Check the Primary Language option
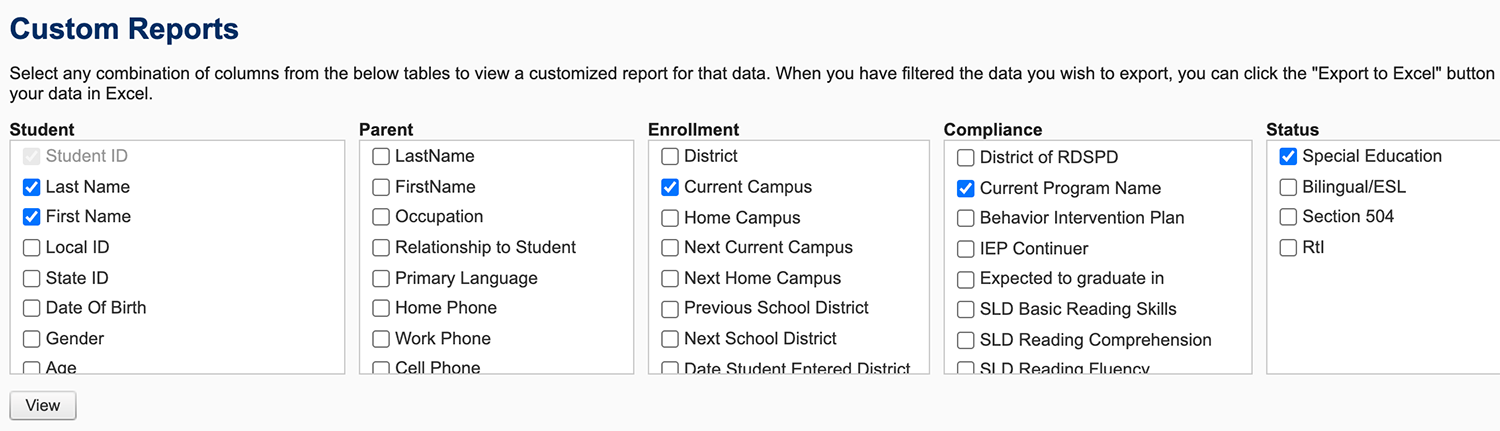1500x431 pixels. click(x=381, y=279)
